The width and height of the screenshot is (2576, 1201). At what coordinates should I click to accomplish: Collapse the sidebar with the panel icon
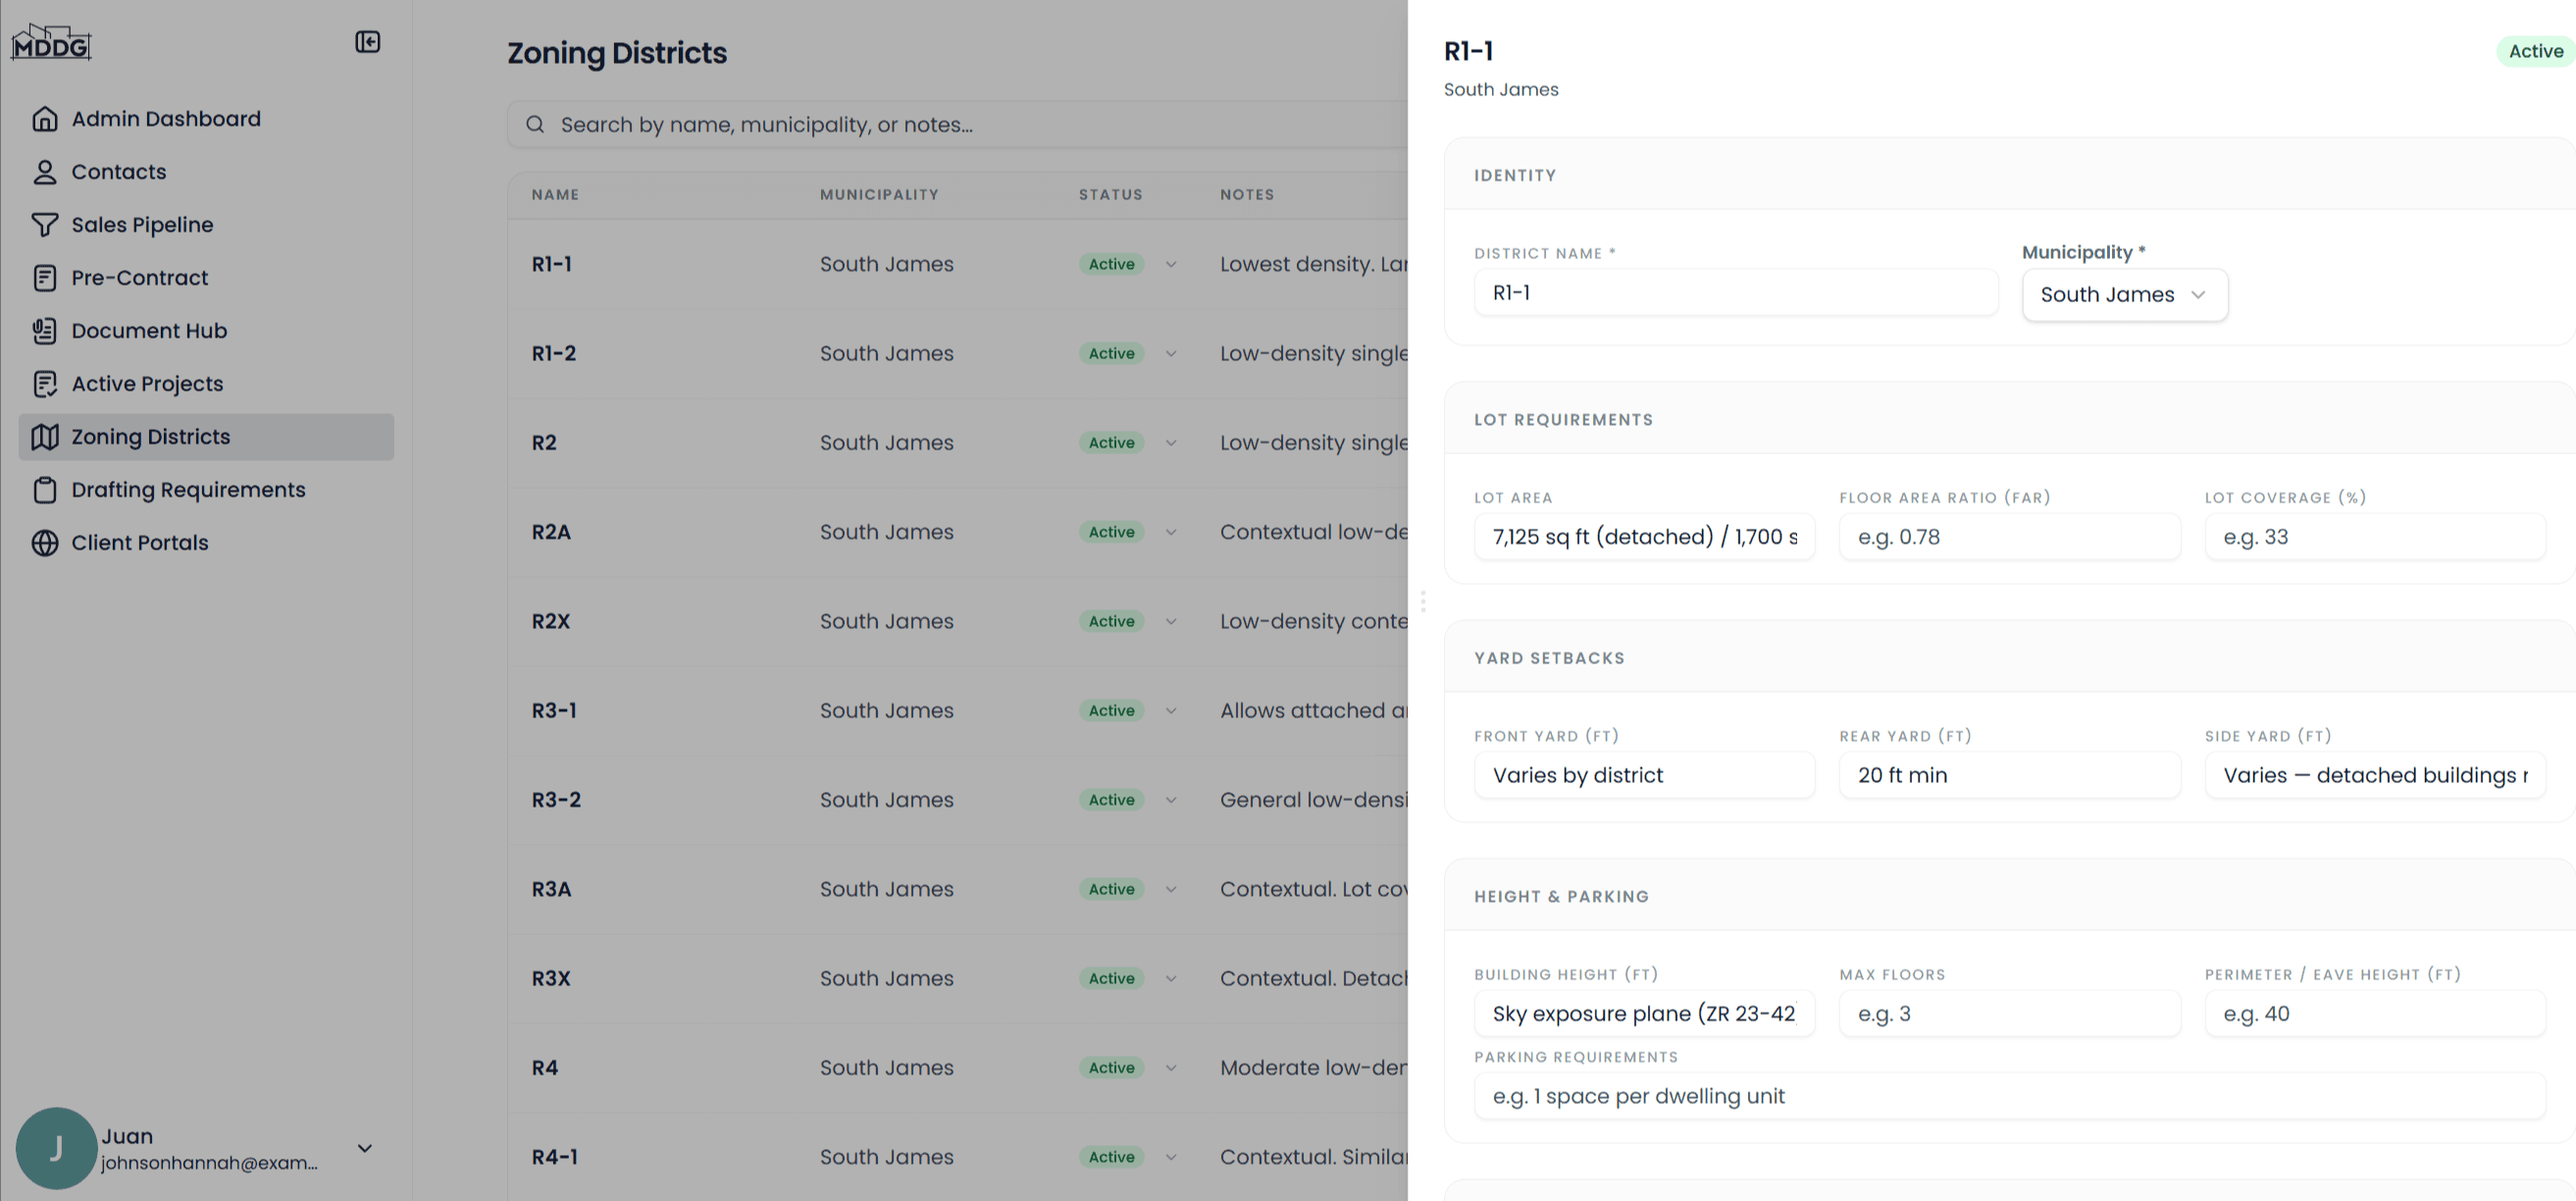(x=367, y=42)
